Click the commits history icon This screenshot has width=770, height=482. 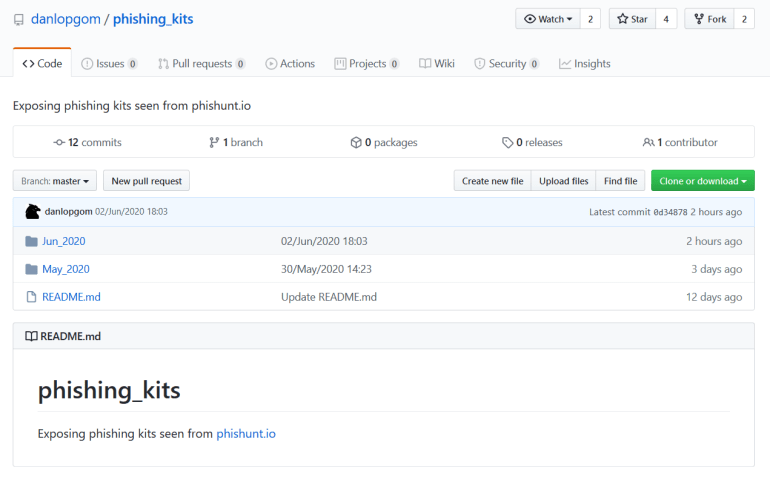[59, 143]
